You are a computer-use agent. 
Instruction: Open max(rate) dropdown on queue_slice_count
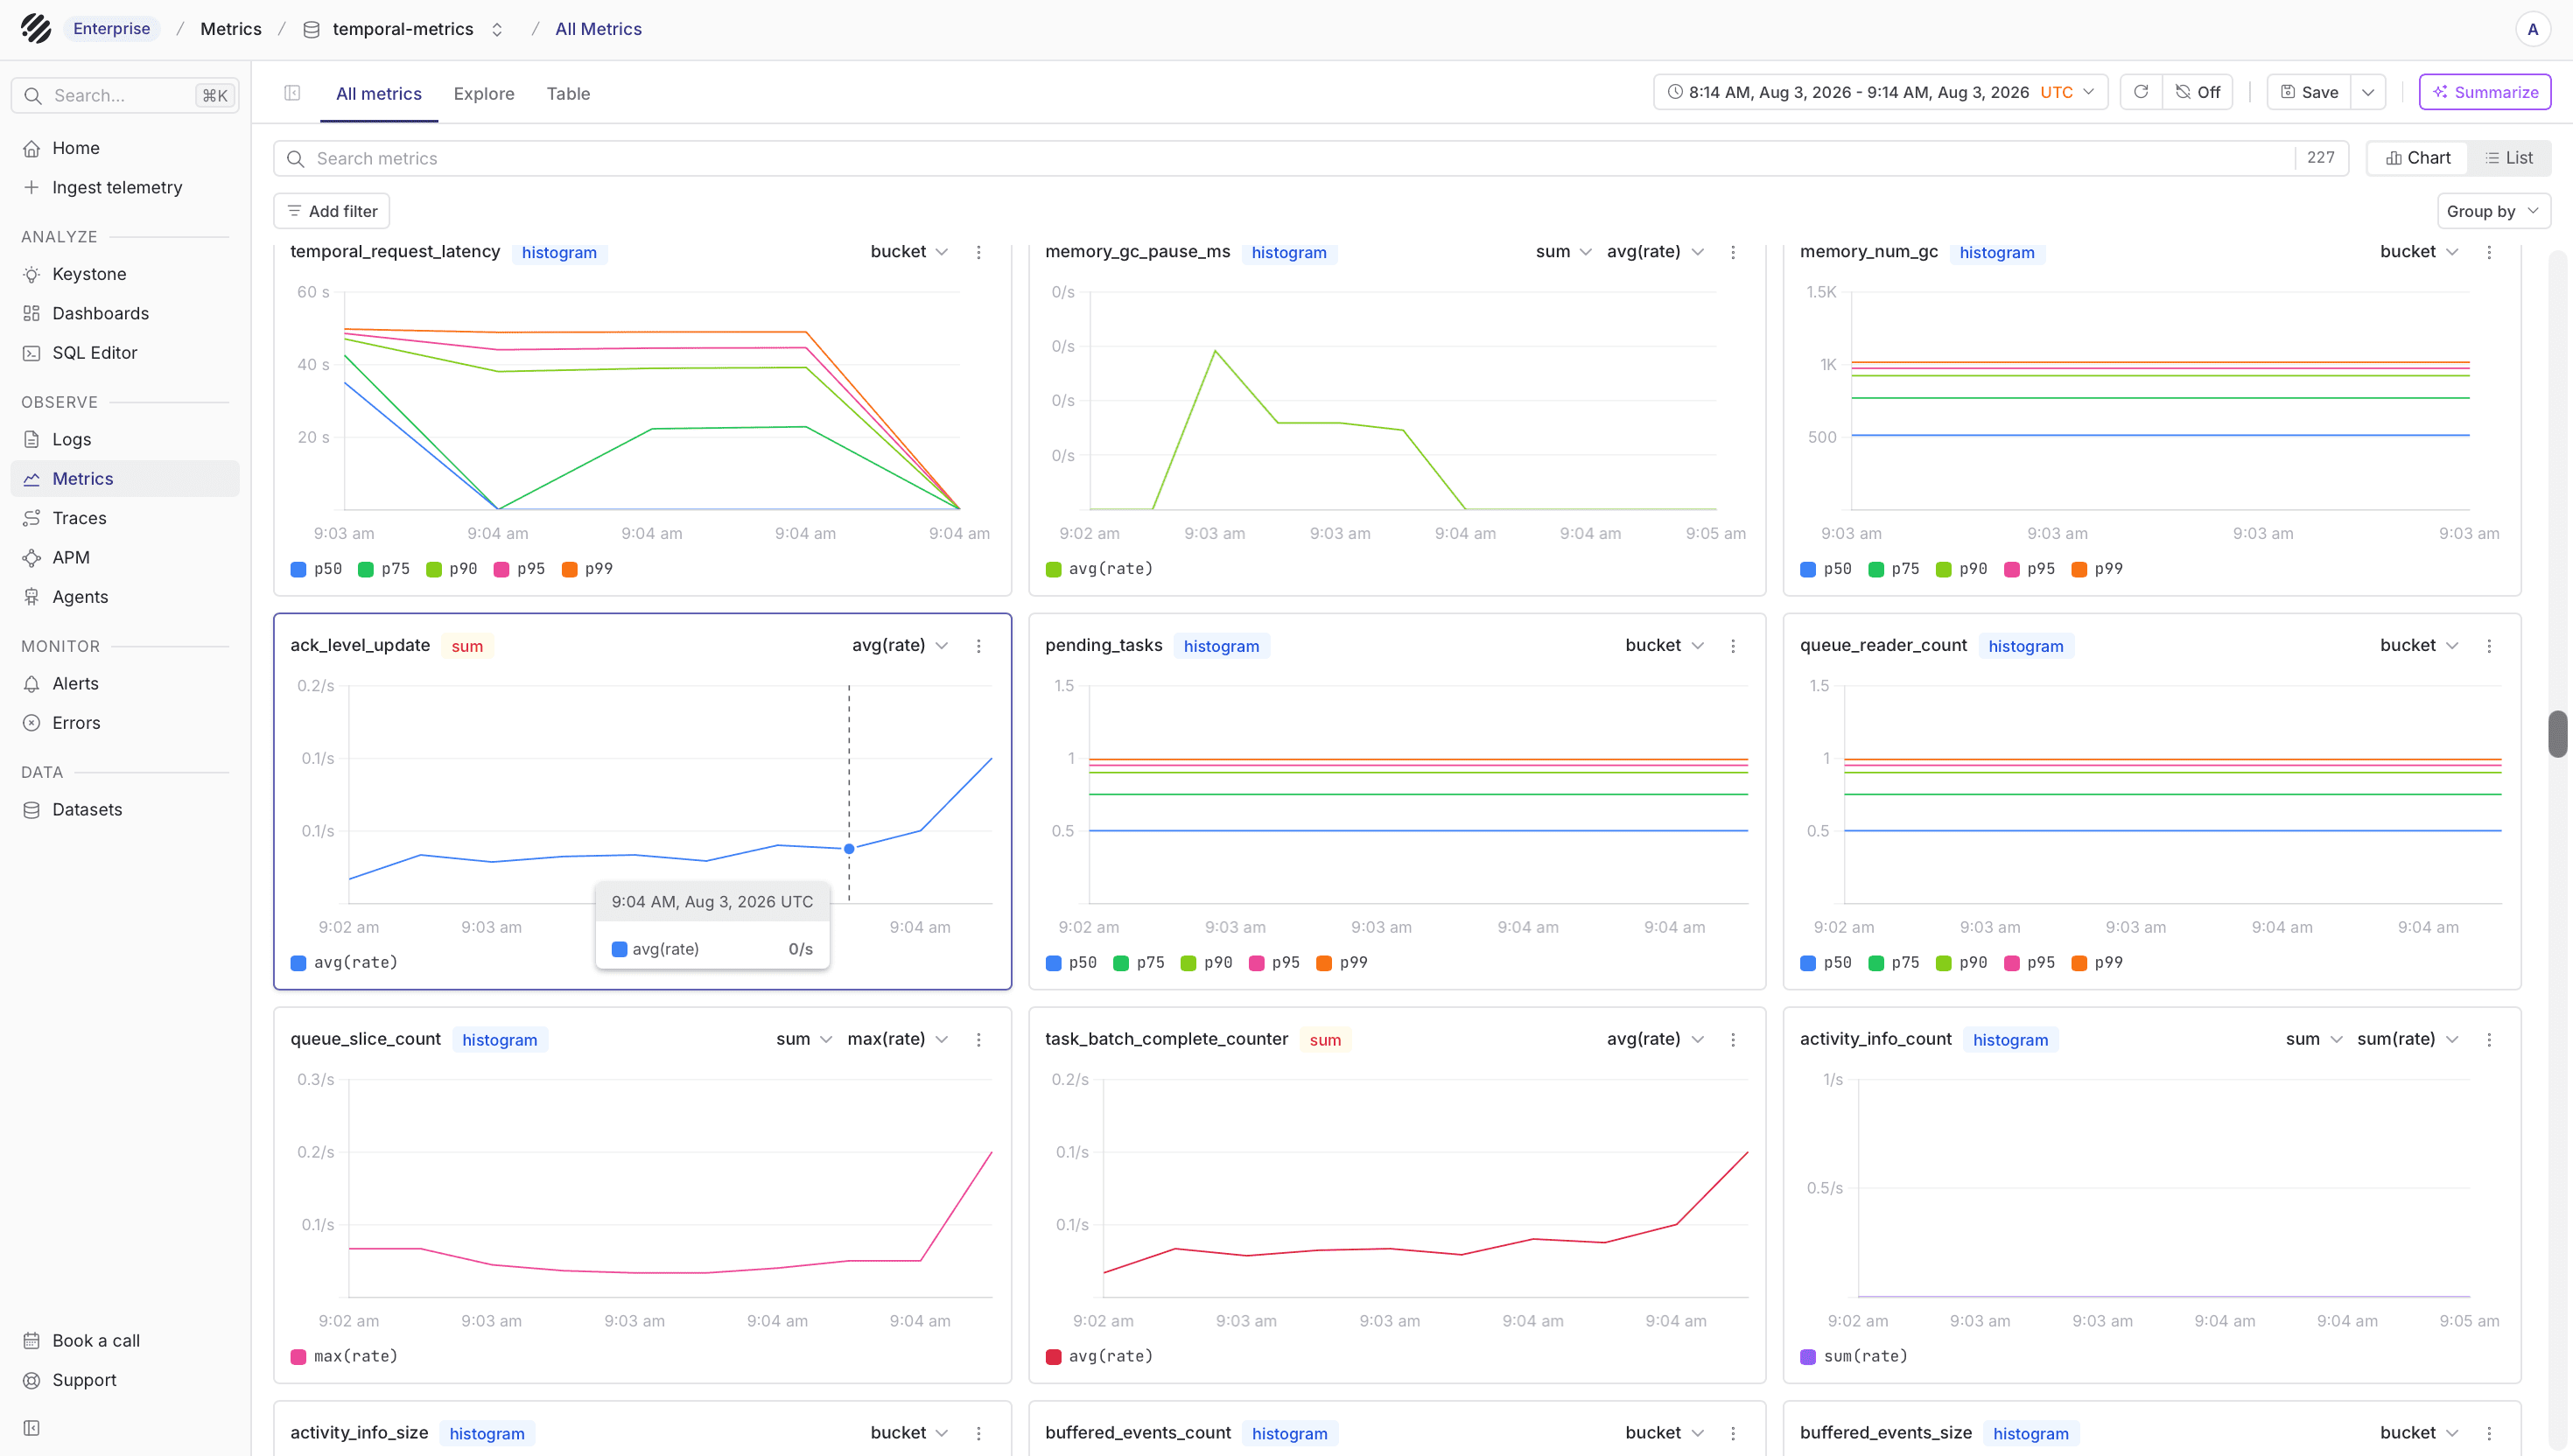pyautogui.click(x=897, y=1040)
